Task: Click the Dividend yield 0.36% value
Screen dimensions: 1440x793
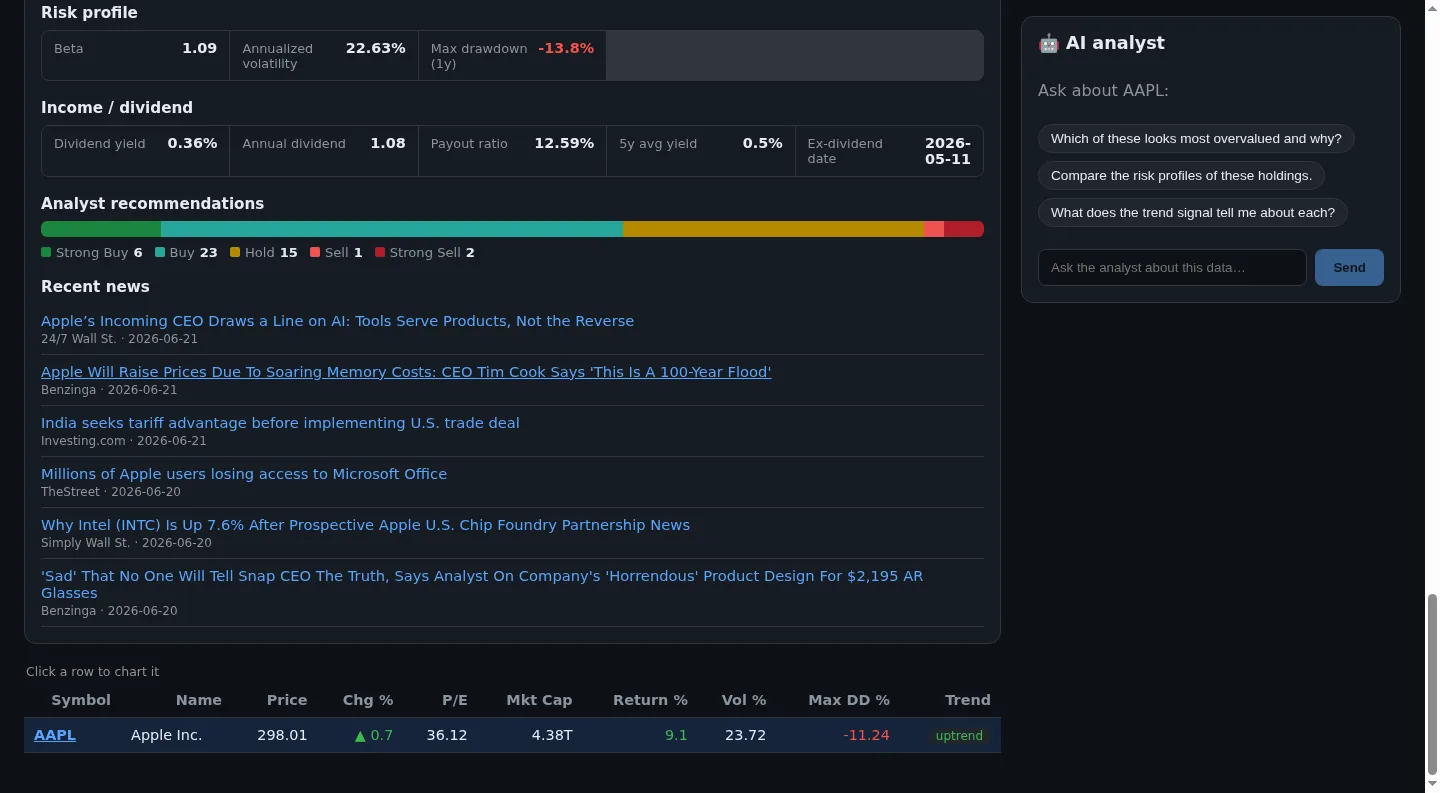Action: 192,143
